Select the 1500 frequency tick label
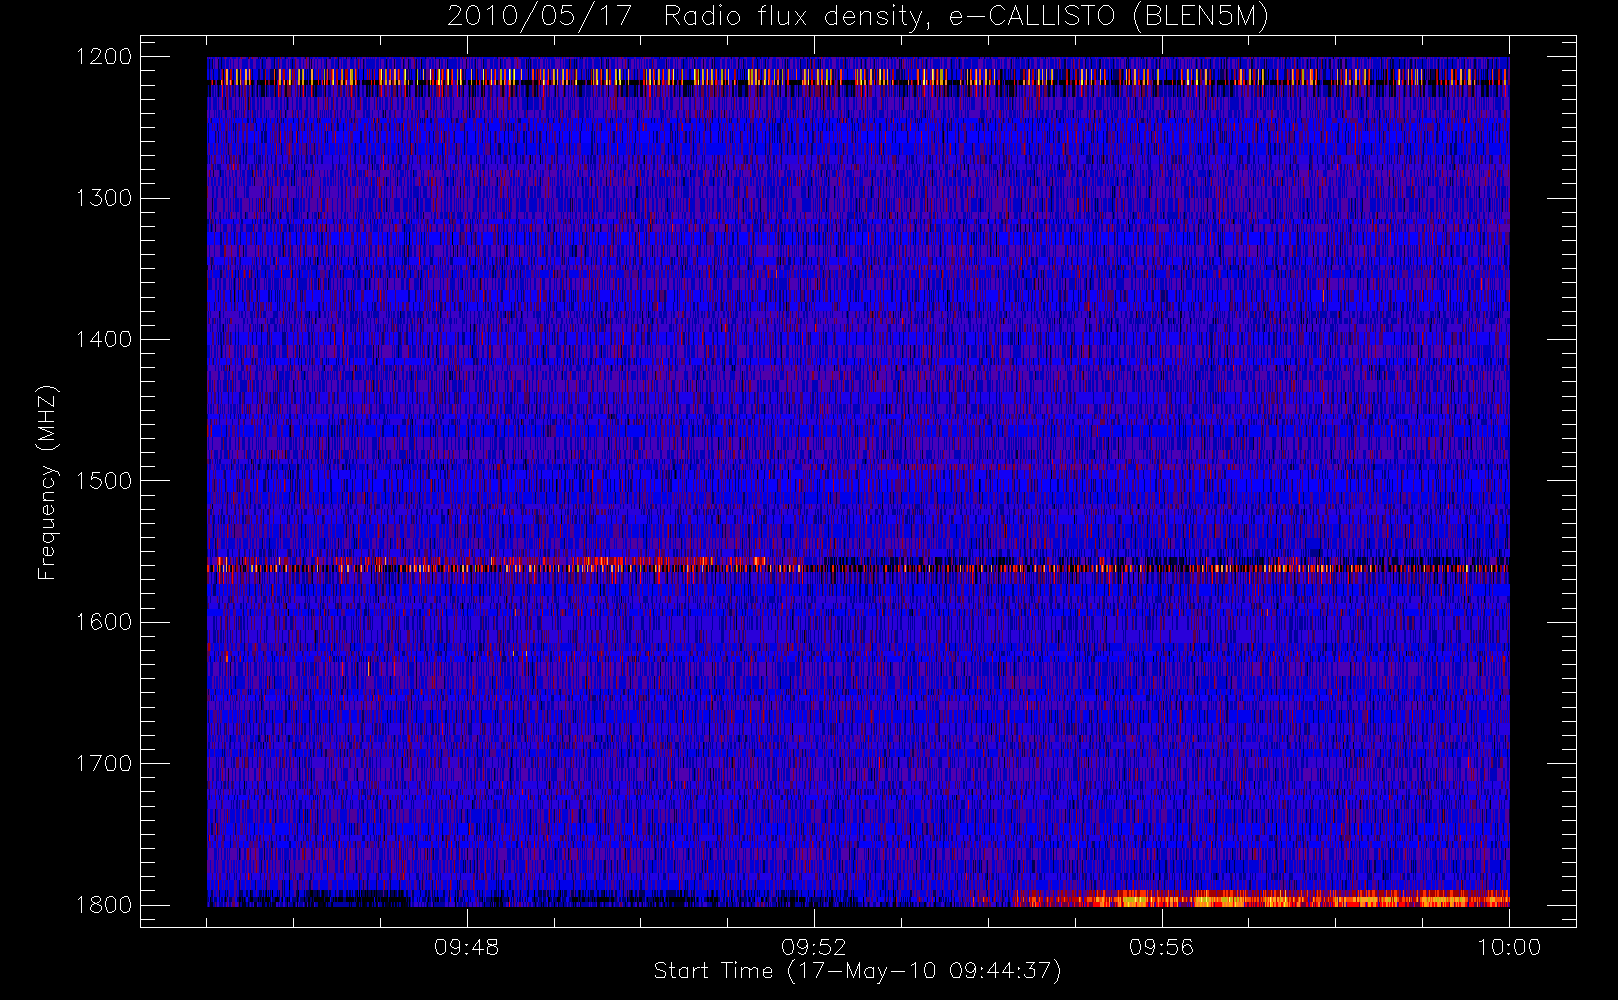This screenshot has height=1000, width=1618. coord(104,480)
